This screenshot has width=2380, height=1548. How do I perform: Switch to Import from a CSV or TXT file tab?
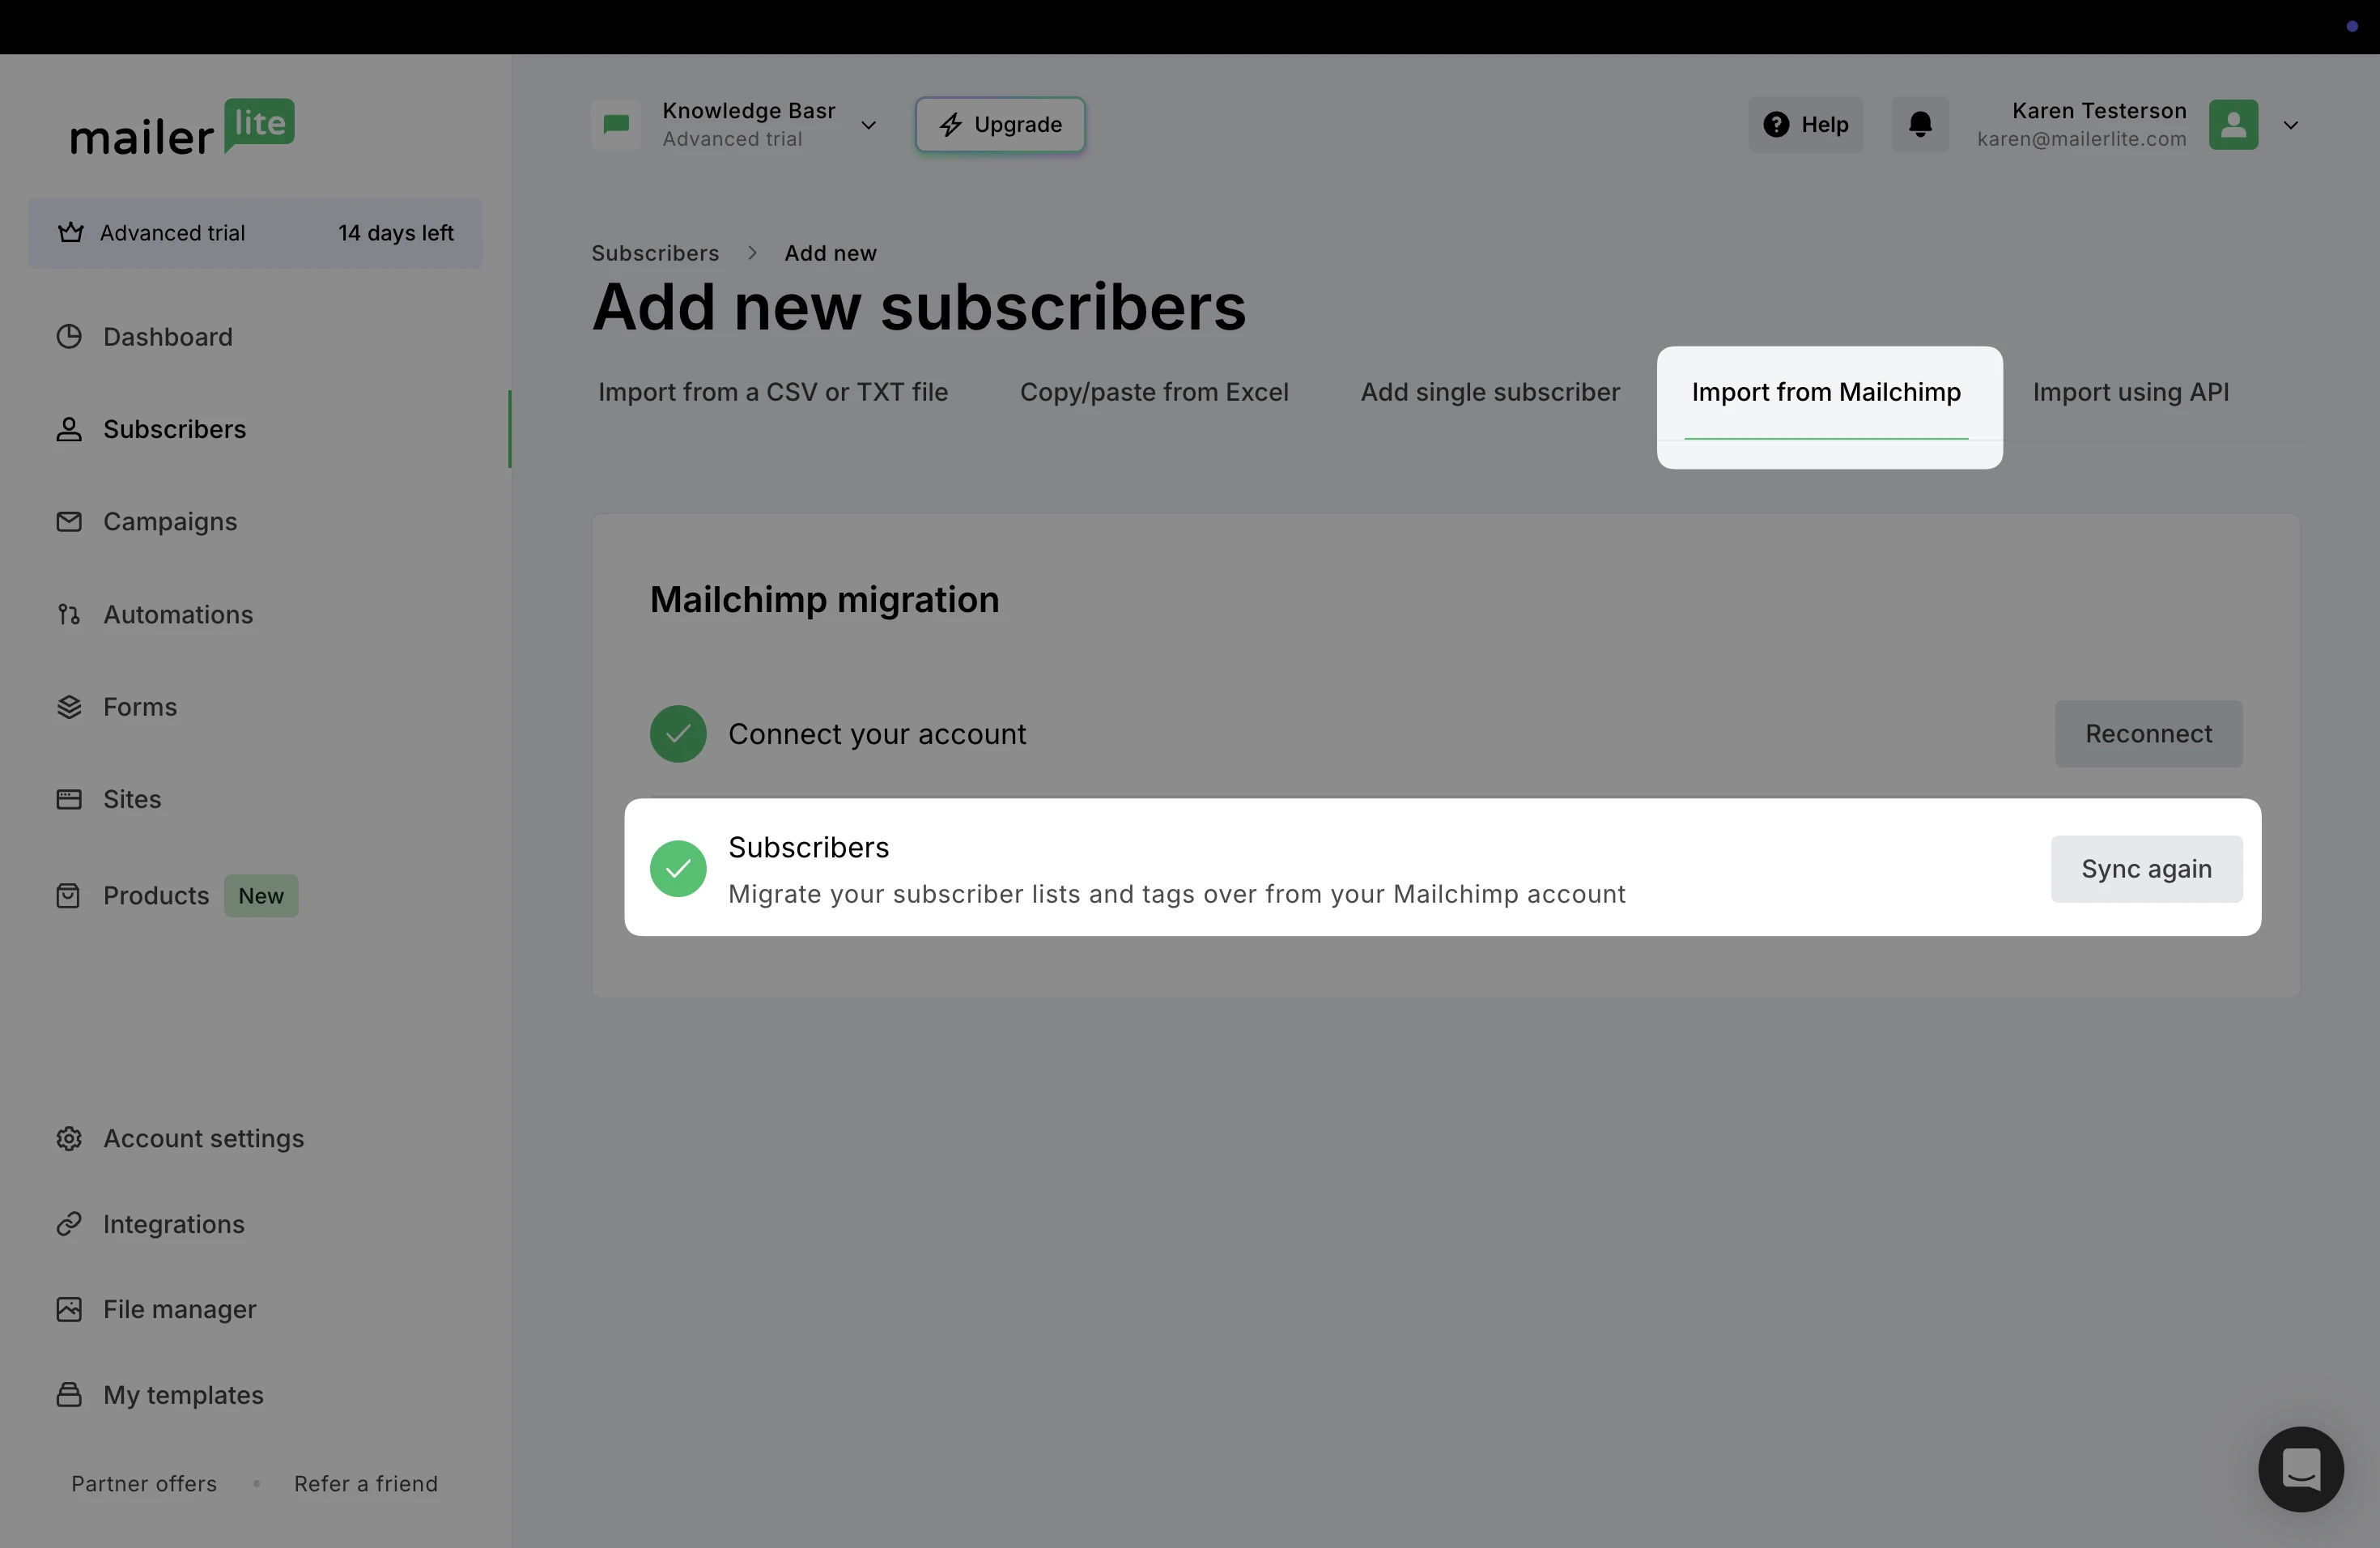[x=772, y=392]
